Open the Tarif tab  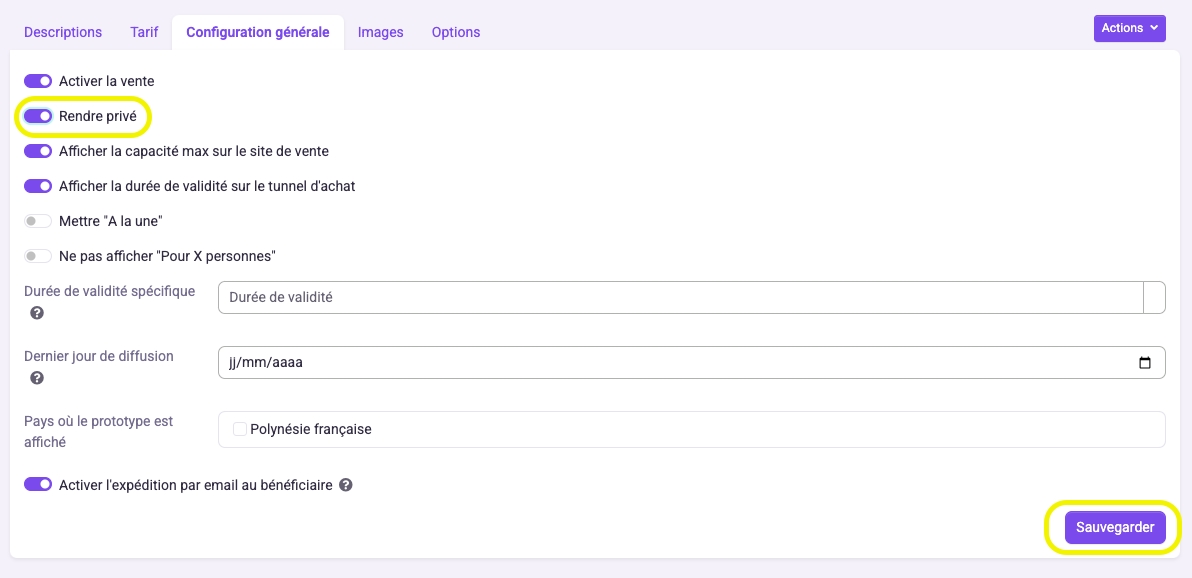point(144,32)
